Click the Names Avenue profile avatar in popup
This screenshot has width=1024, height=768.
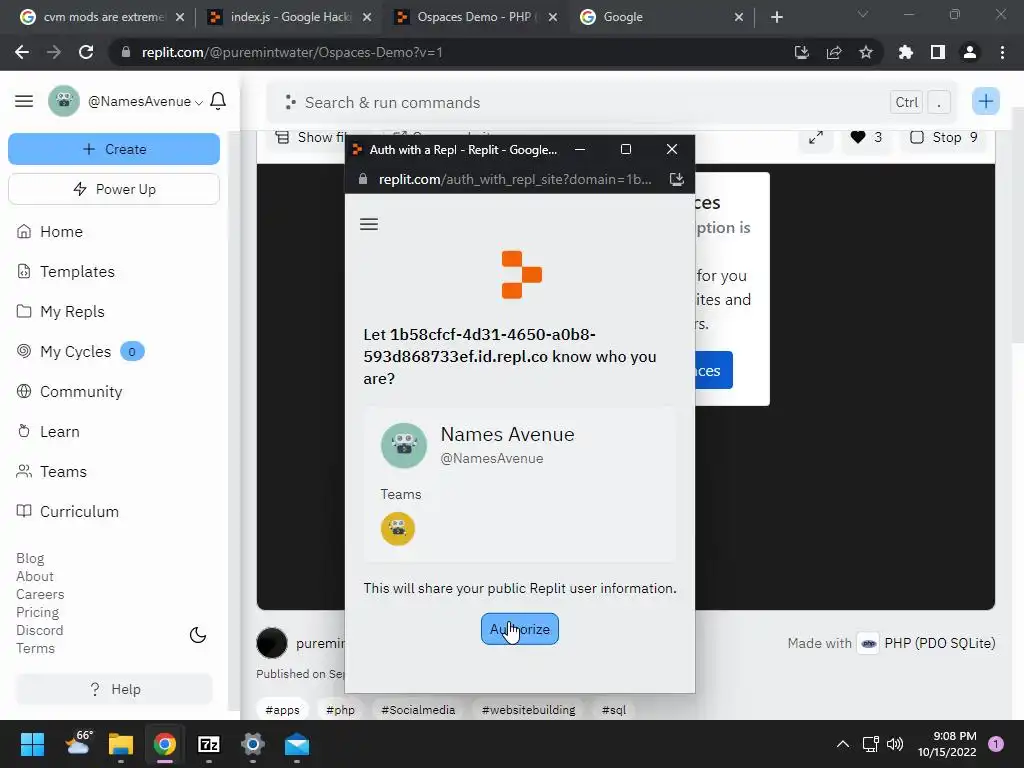coord(404,445)
